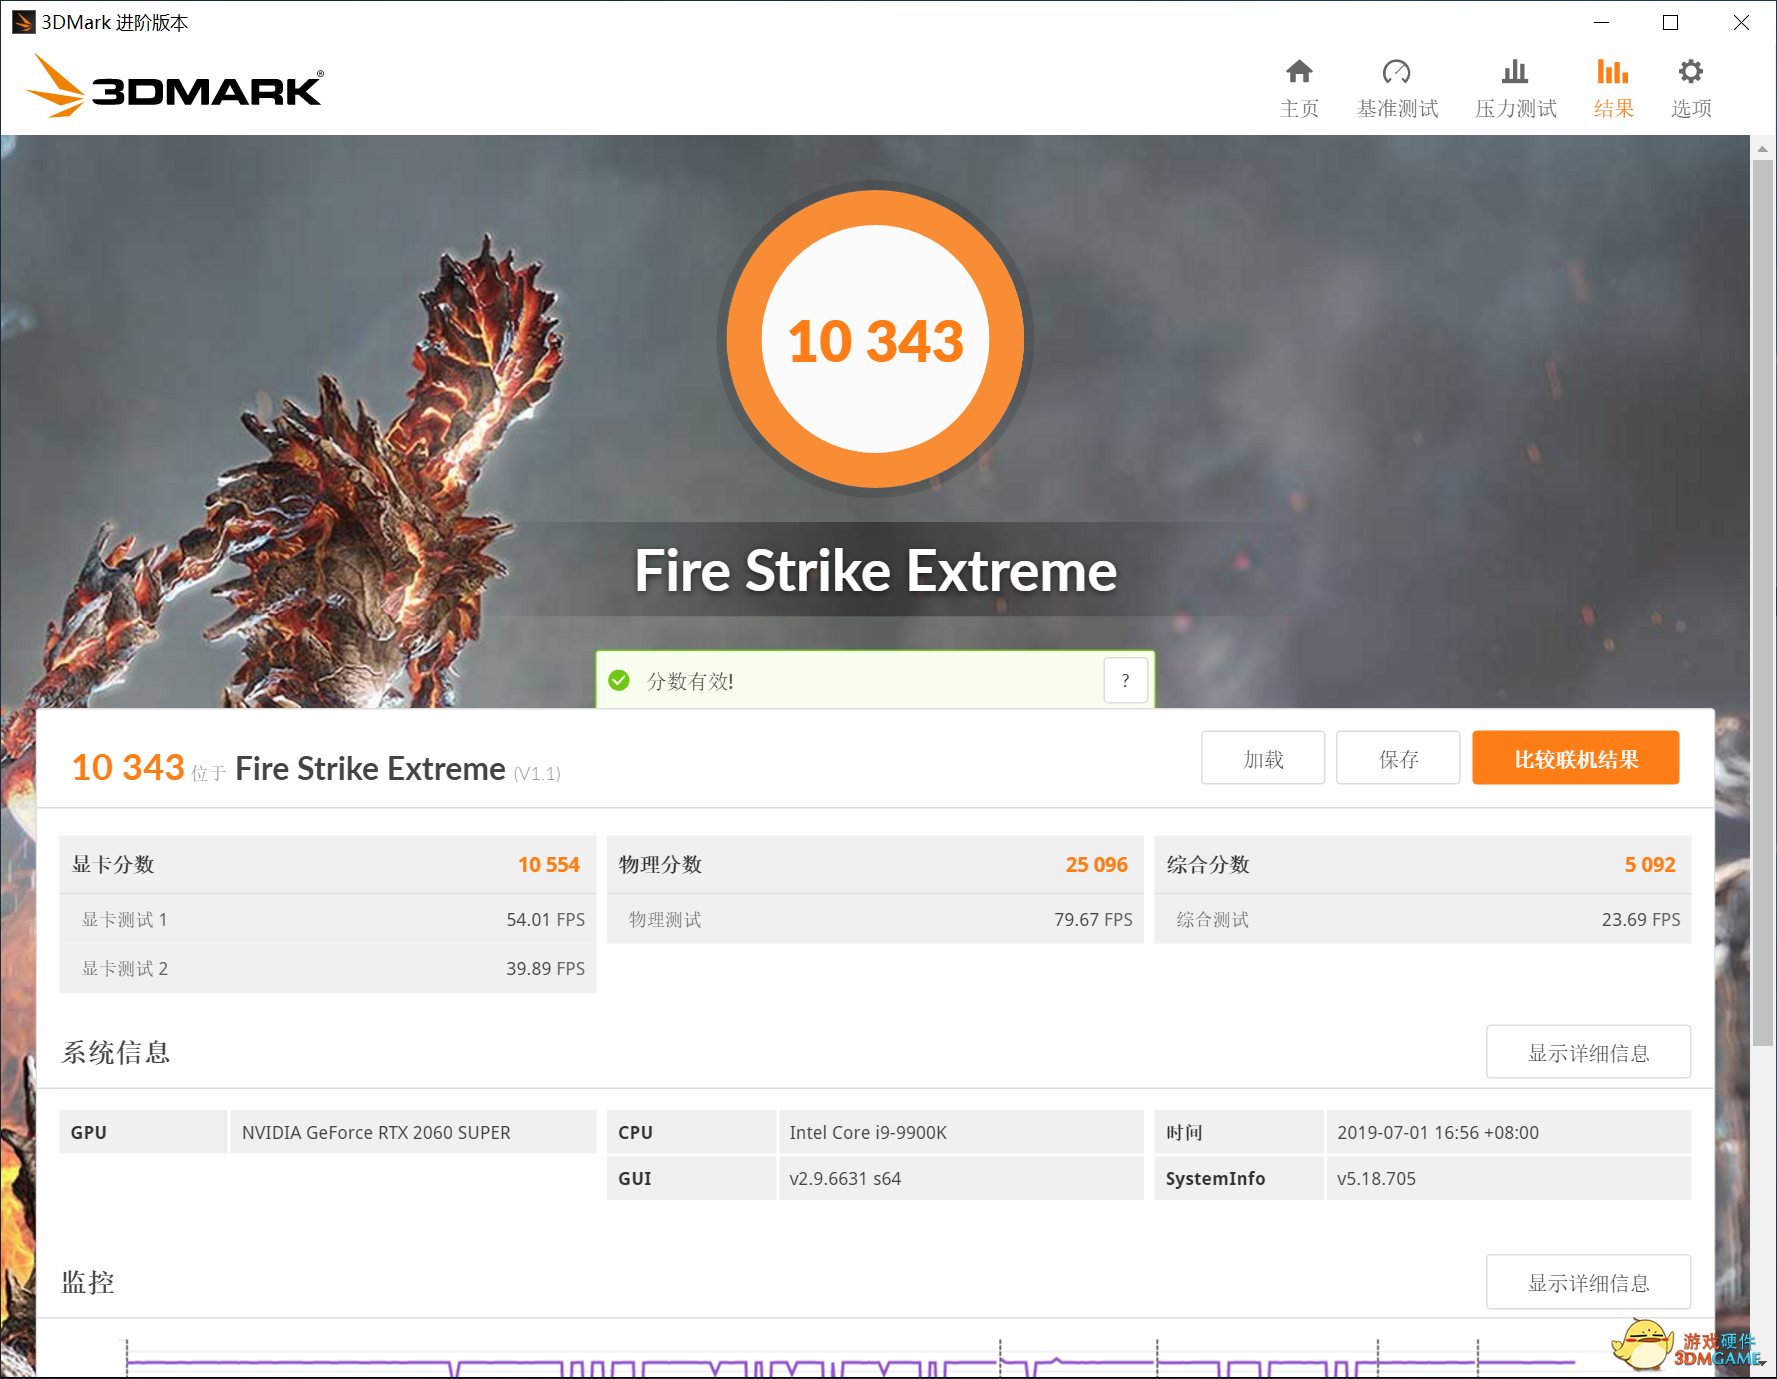The image size is (1777, 1379).
Task: Open the 基准测试 benchmark gauge icon
Action: [1397, 72]
